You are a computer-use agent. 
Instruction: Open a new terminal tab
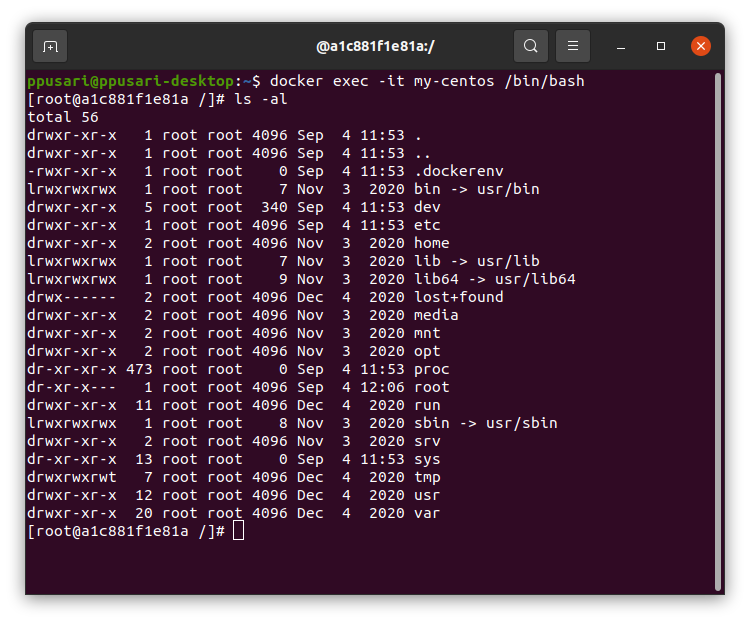pyautogui.click(x=50, y=46)
